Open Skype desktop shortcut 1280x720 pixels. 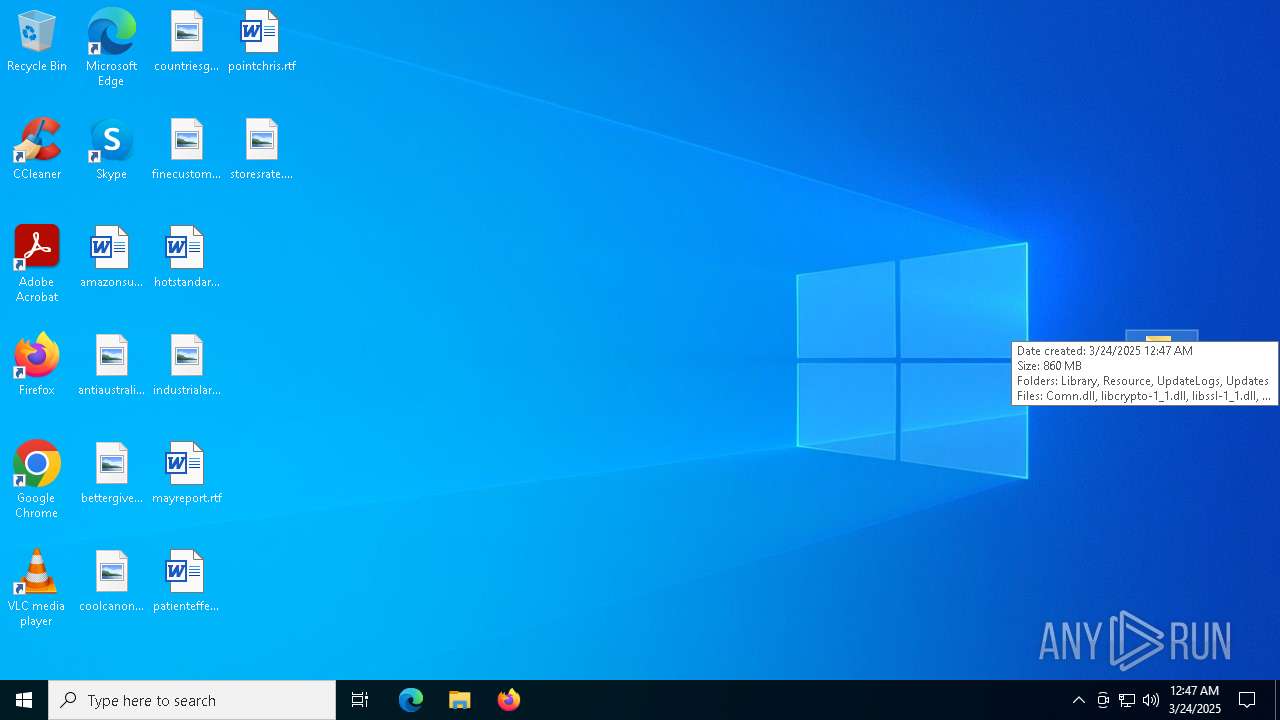111,150
